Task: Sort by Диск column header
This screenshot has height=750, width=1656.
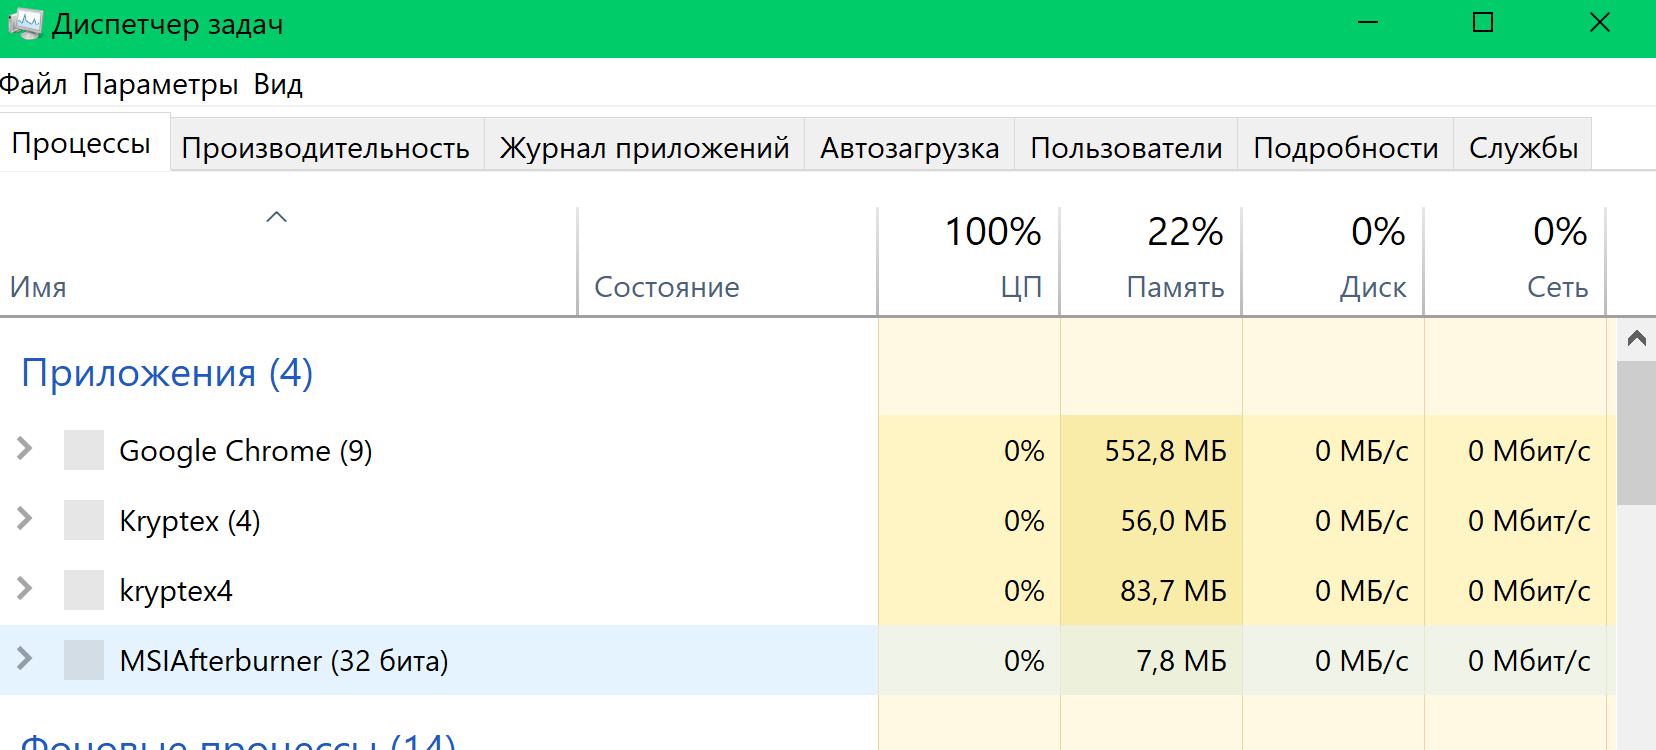Action: coord(1333,262)
